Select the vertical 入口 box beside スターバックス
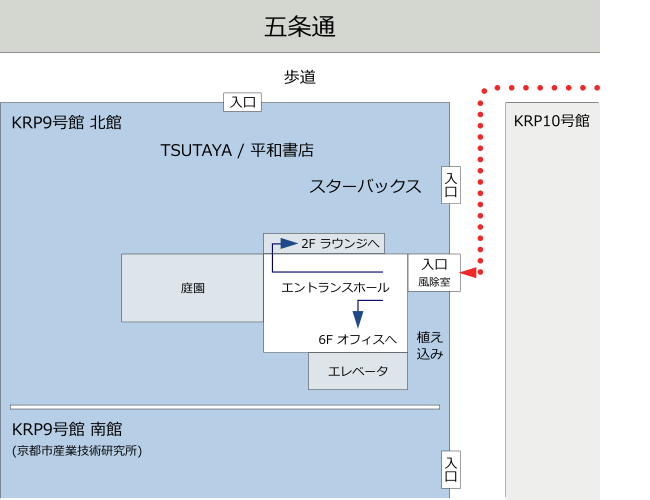650x500 pixels. tap(451, 185)
